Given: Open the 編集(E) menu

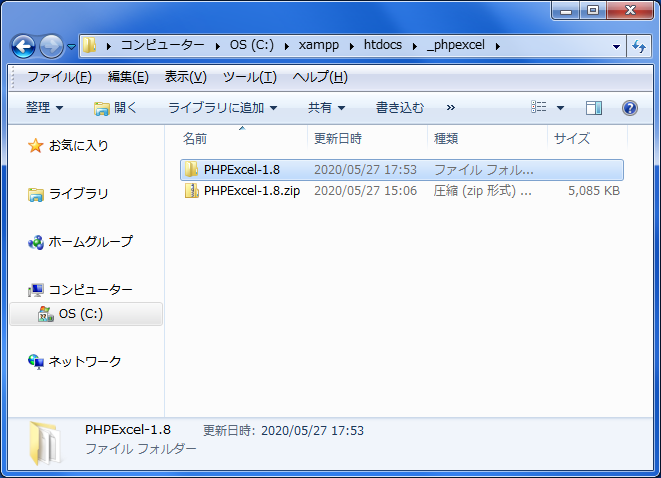Looking at the screenshot, I should tap(128, 77).
